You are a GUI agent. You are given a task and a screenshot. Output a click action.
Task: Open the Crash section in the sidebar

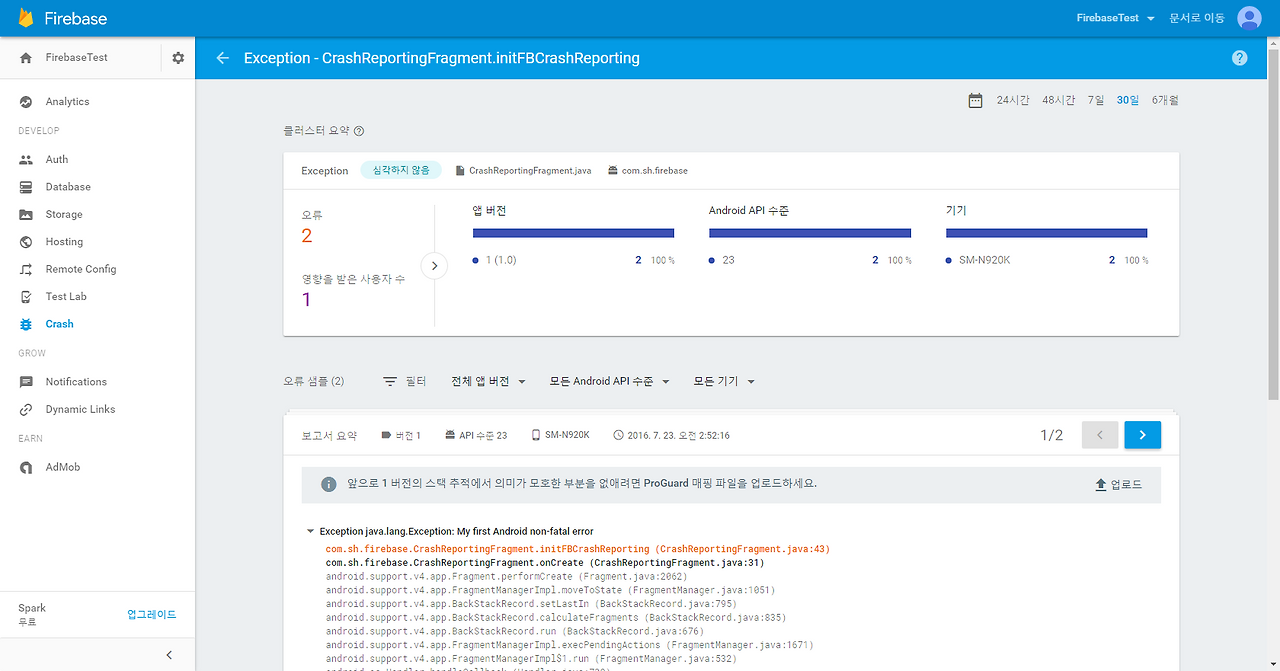pyautogui.click(x=59, y=323)
